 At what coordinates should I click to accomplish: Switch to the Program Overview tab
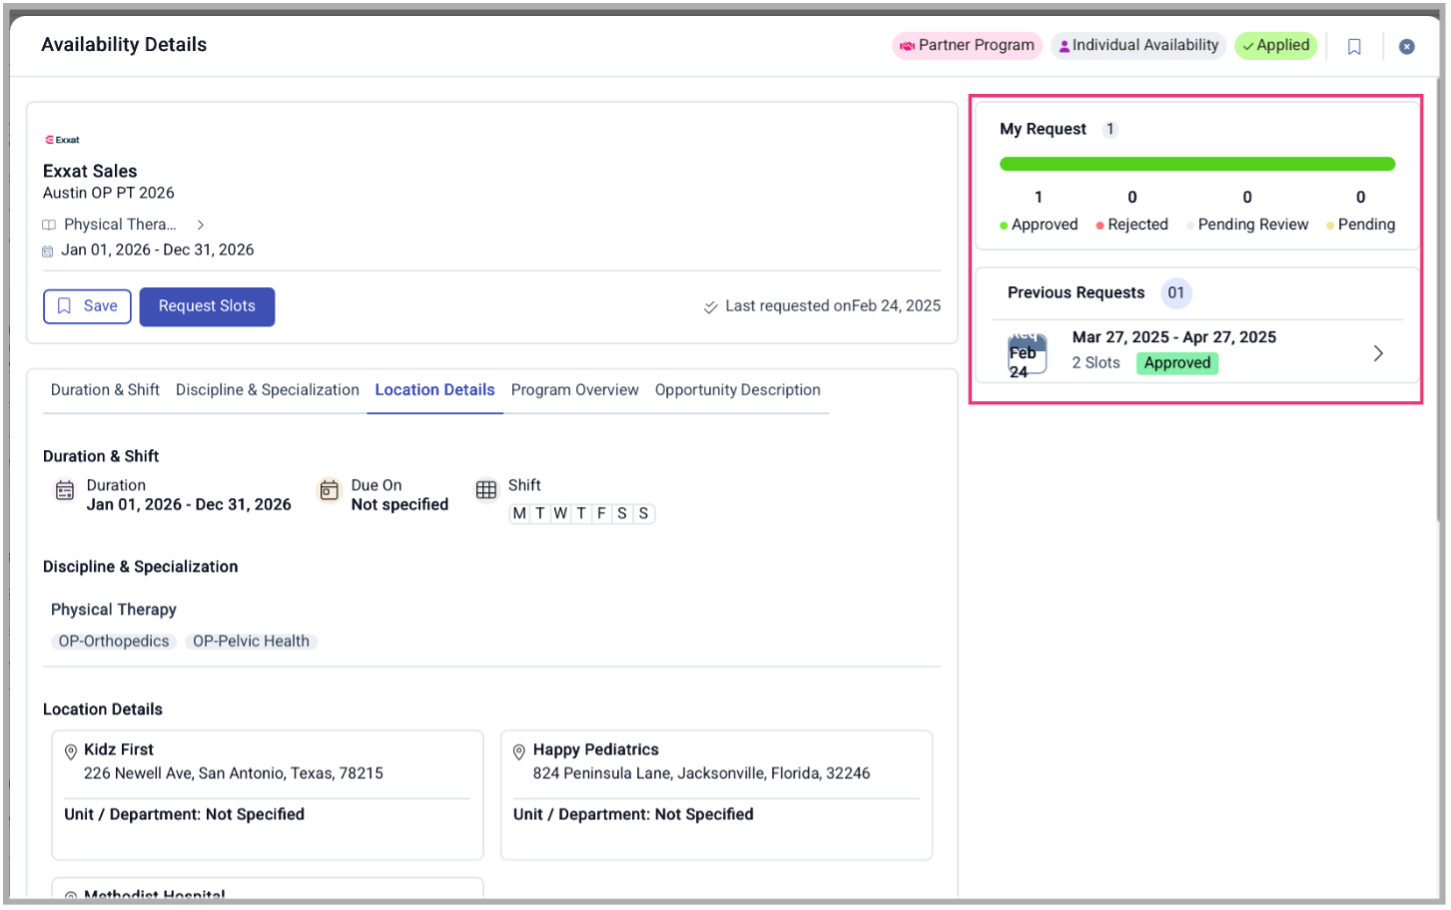tap(574, 390)
